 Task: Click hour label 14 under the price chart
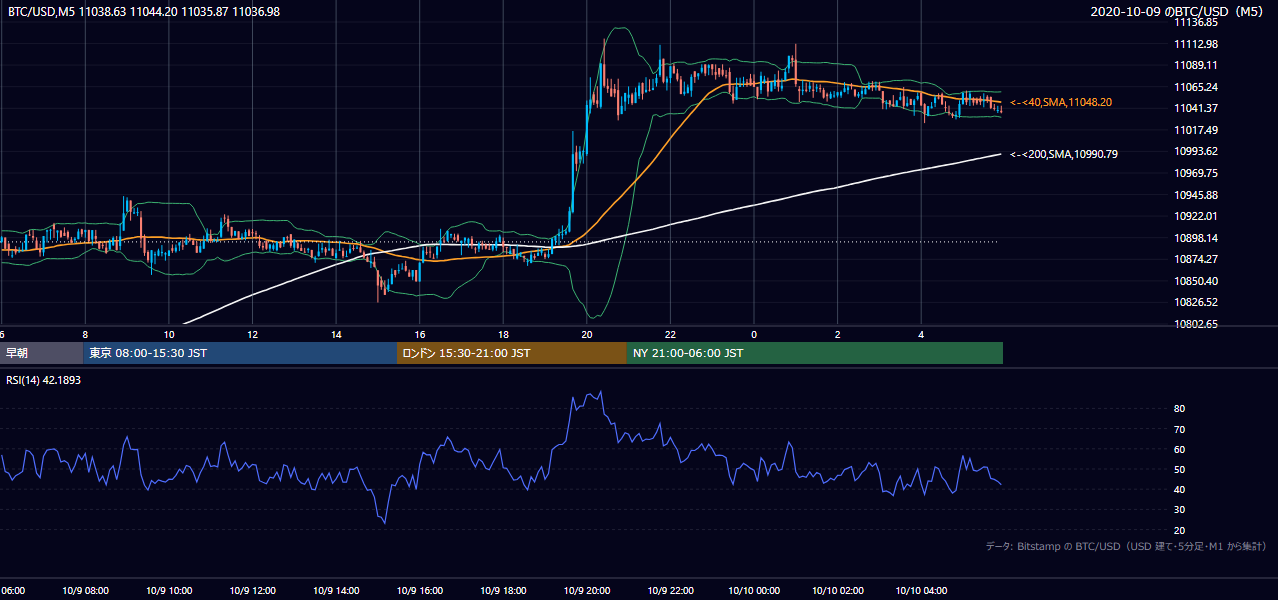coord(336,334)
